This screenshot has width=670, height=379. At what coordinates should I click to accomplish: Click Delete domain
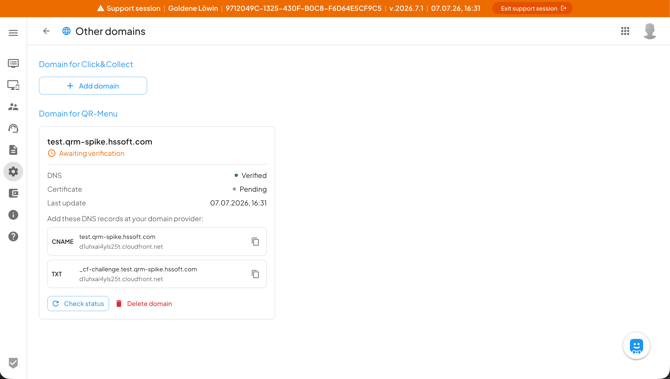[144, 303]
